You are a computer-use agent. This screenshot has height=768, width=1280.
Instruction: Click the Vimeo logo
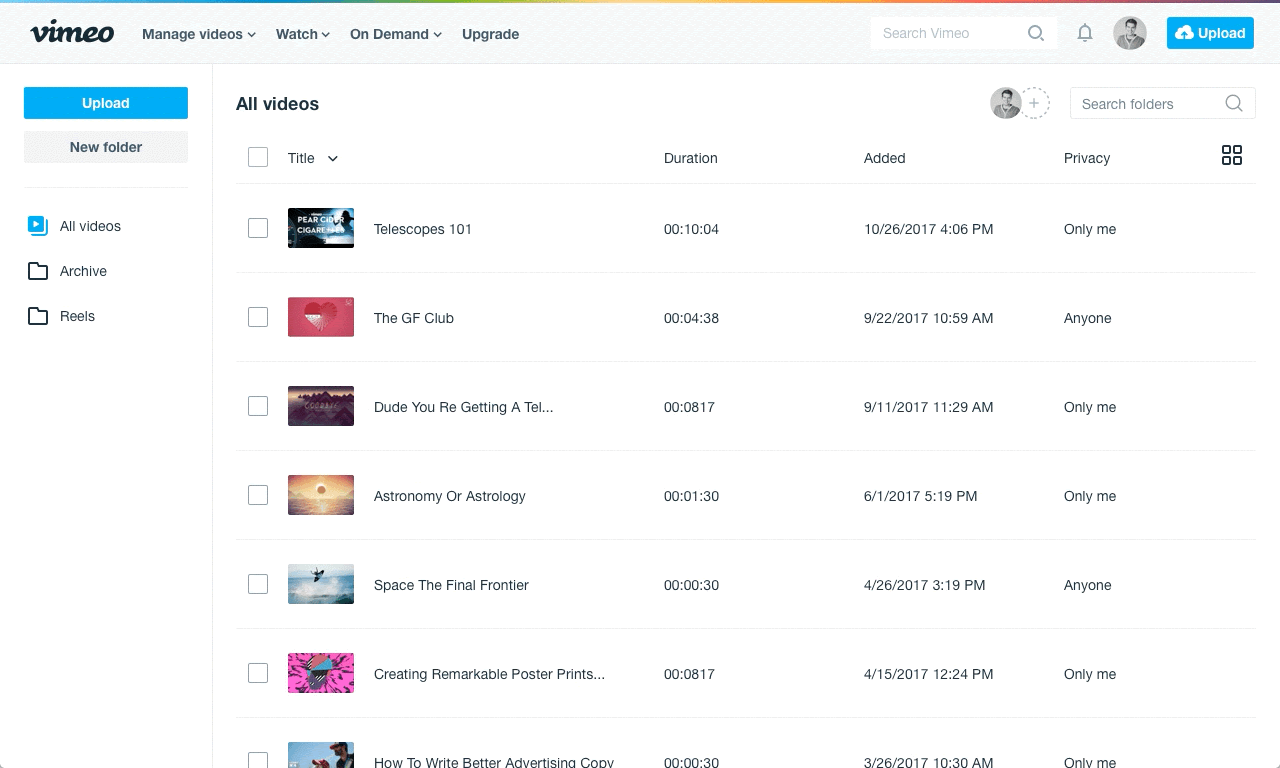(72, 33)
